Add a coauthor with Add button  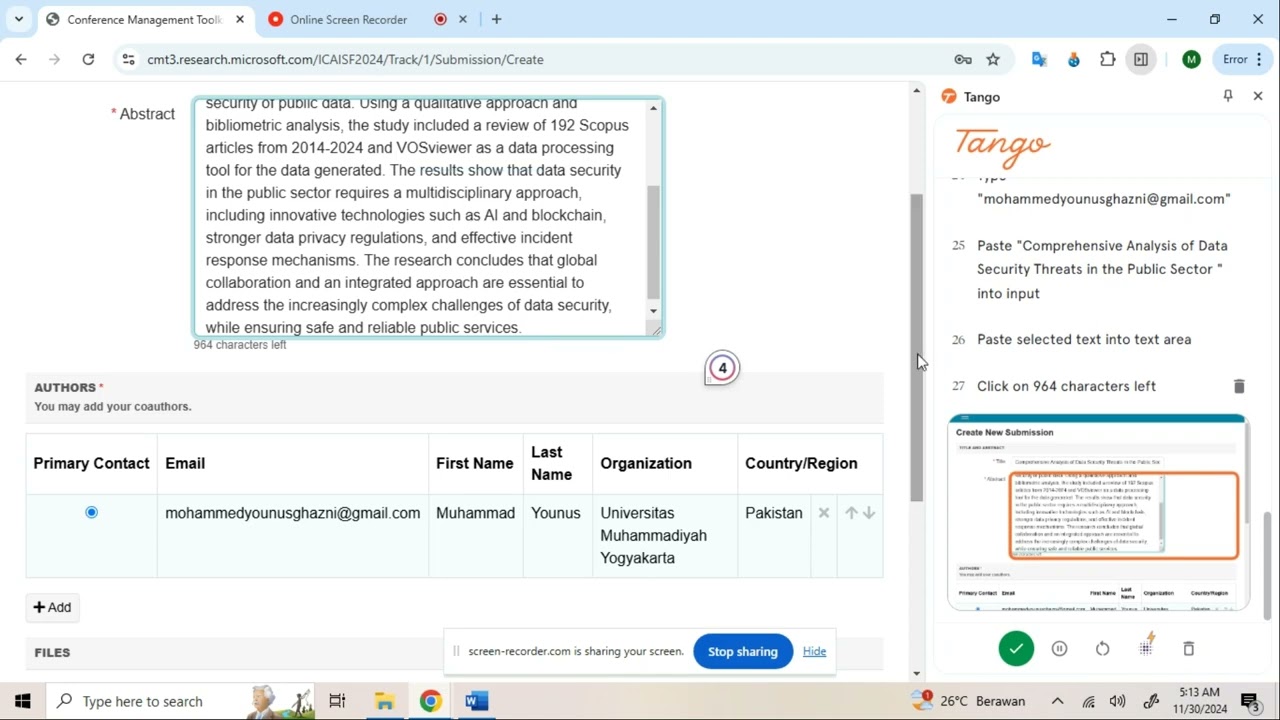pos(52,607)
